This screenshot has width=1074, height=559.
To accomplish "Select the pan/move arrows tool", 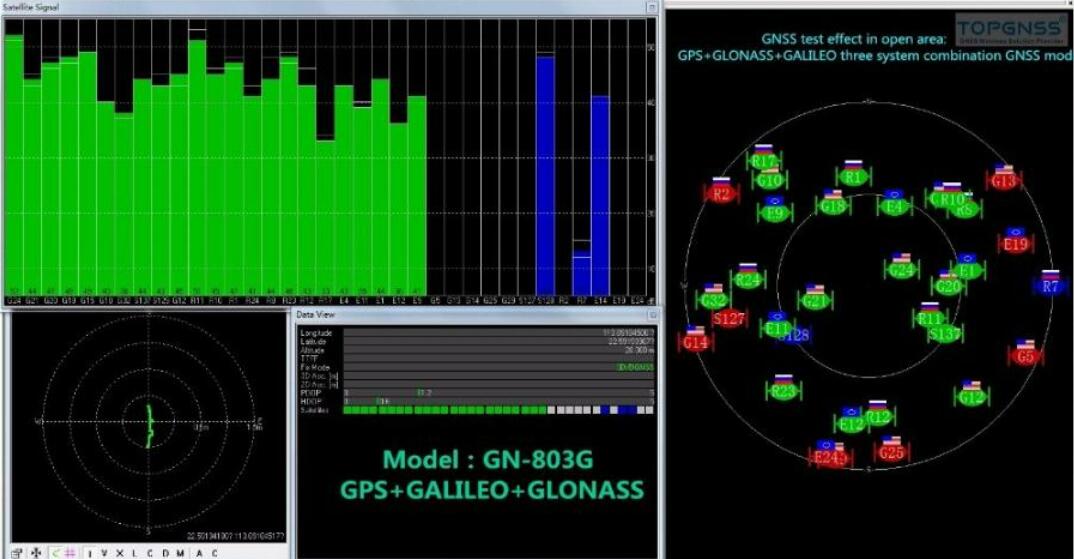I will 36,552.
